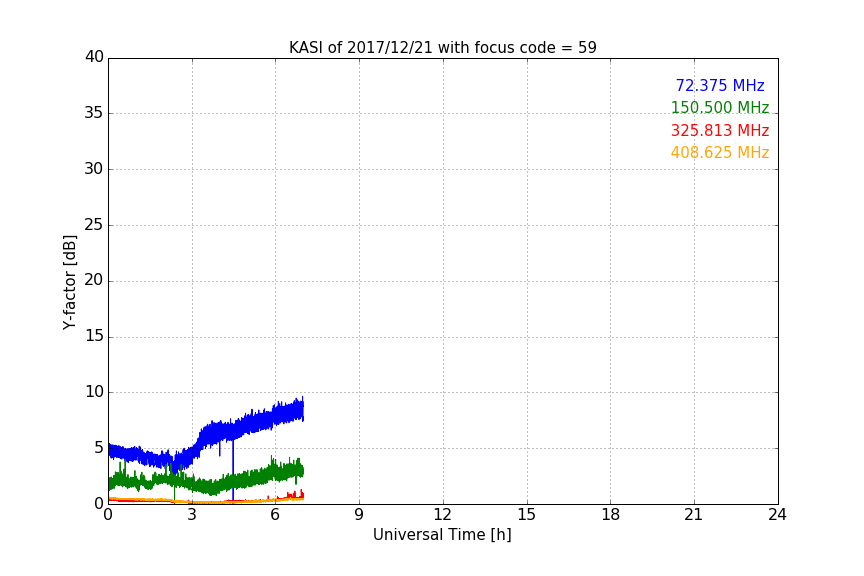The height and width of the screenshot is (576, 864).
Task: Click the x-axis tick label 24
Action: point(777,515)
